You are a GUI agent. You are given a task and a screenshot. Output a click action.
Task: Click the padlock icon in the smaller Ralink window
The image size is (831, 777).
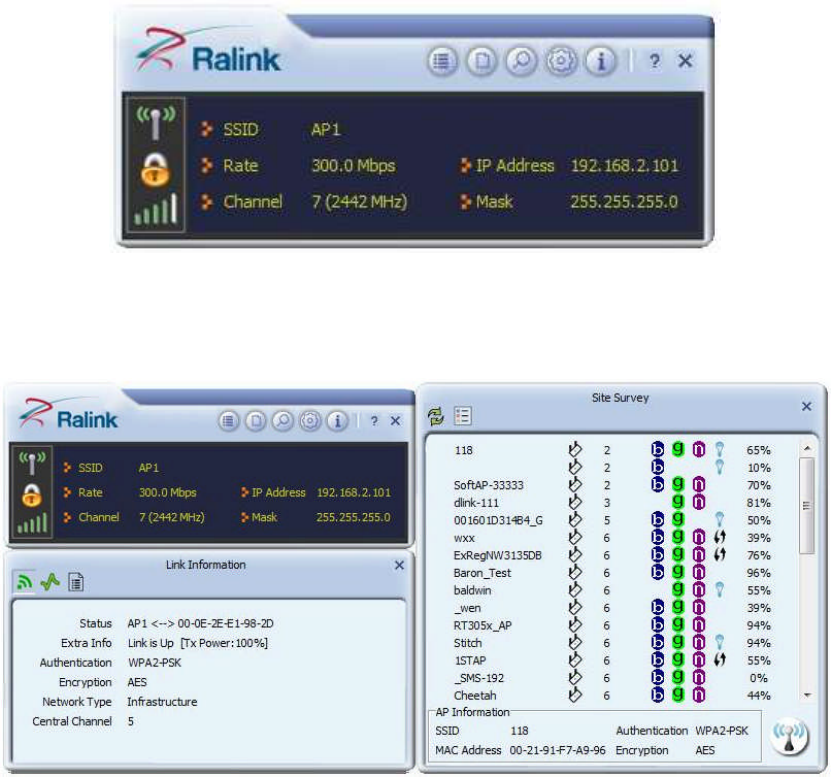pos(32,495)
